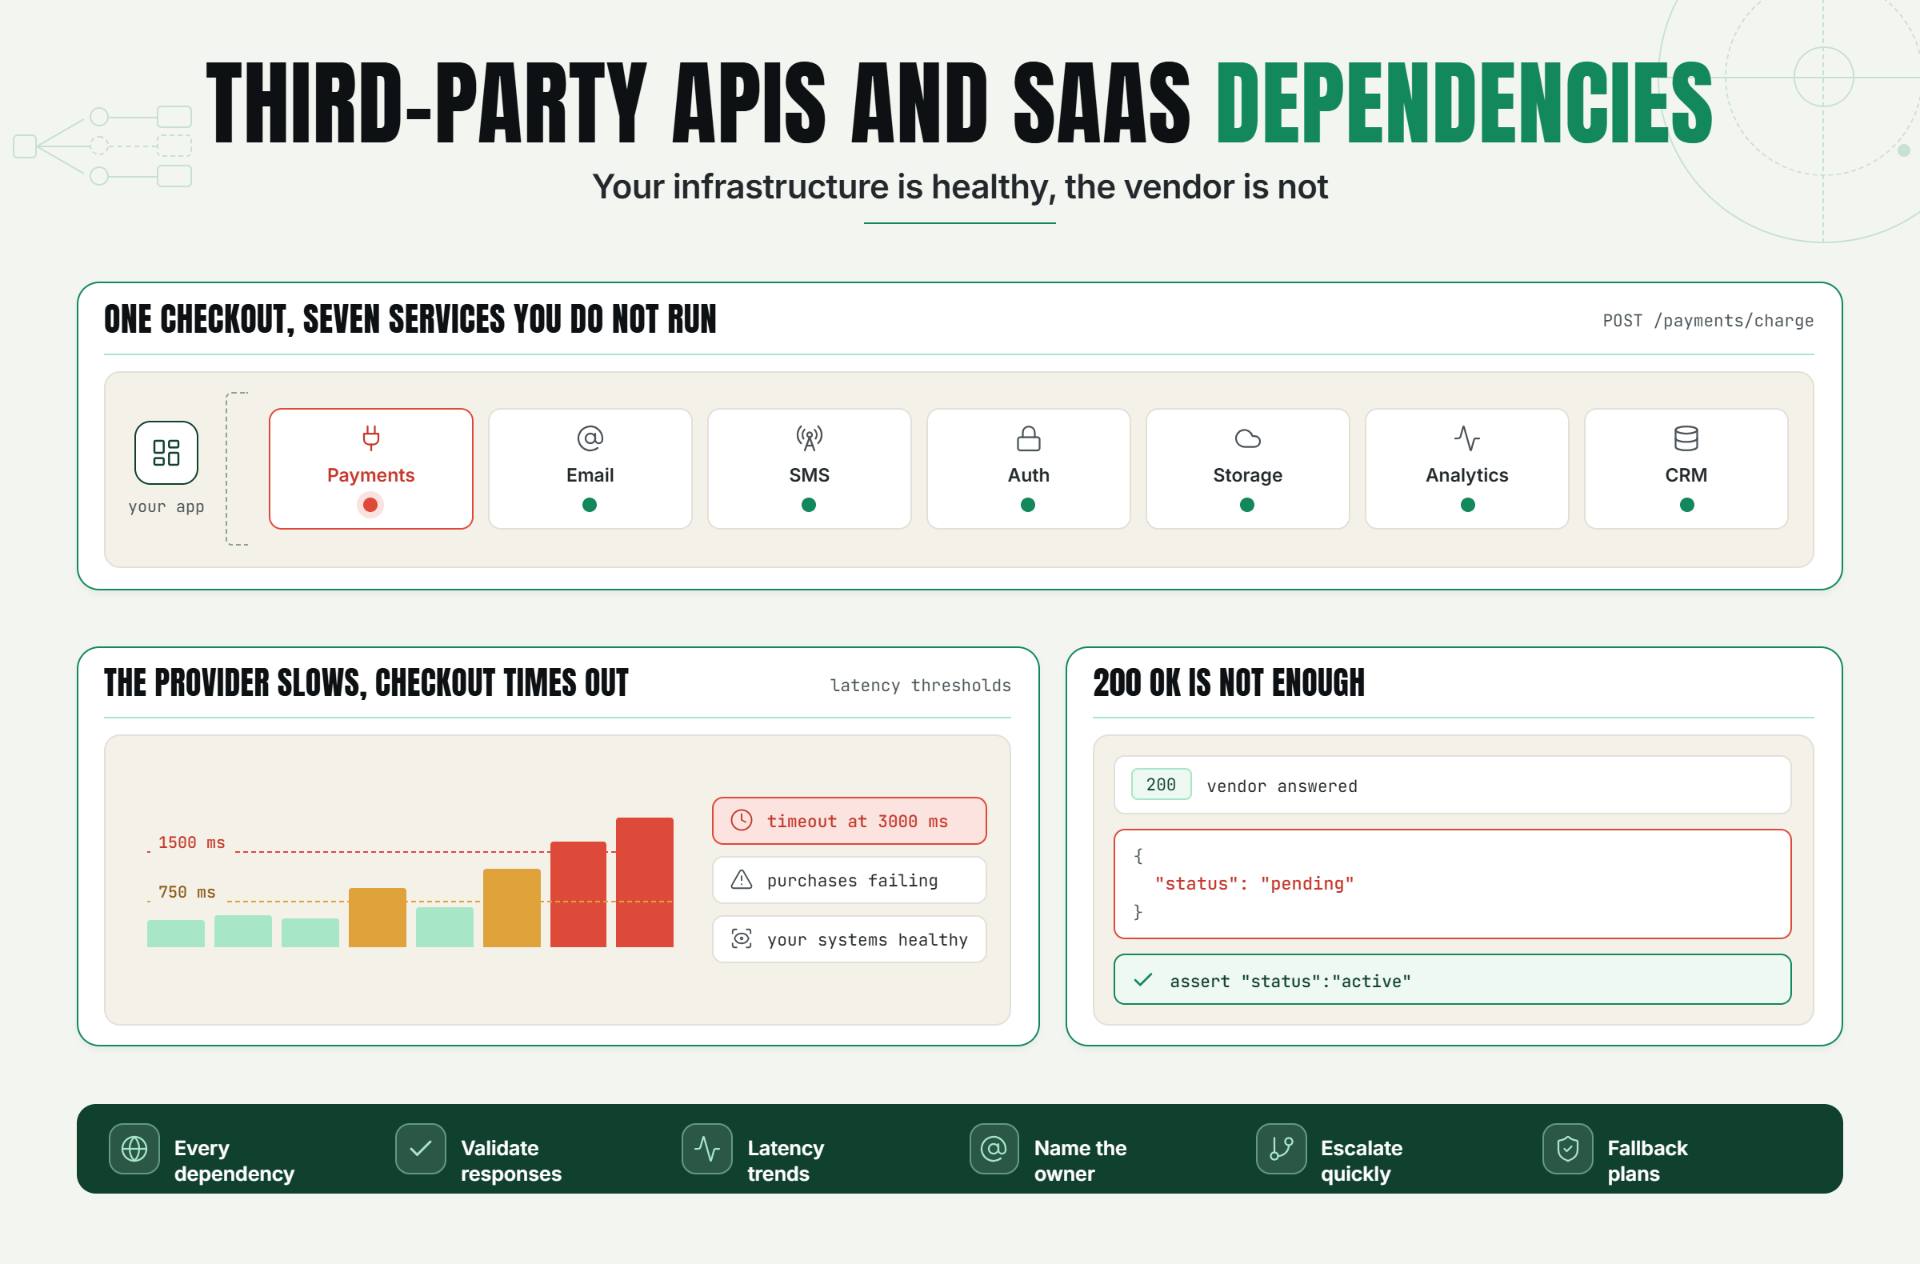Click the 'Fallback plans' footer text

[1647, 1161]
